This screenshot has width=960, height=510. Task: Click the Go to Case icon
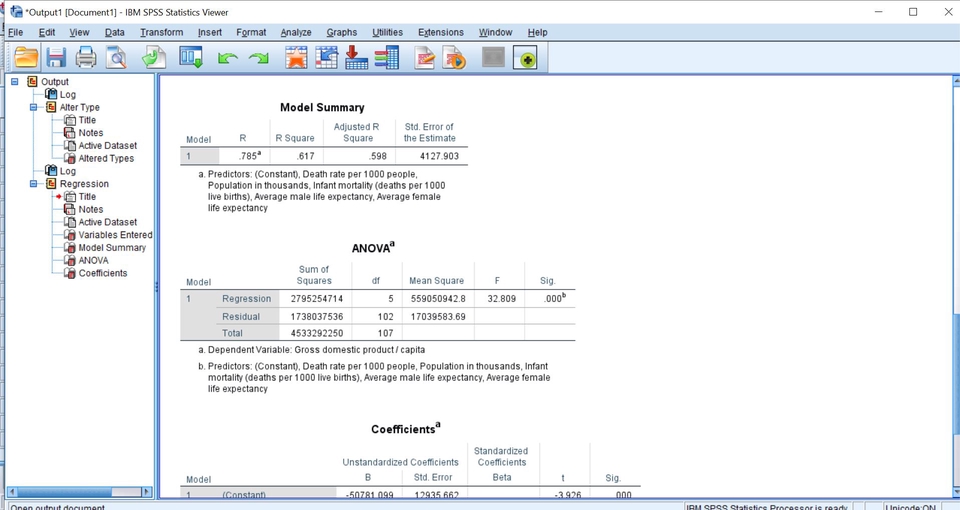(326, 58)
